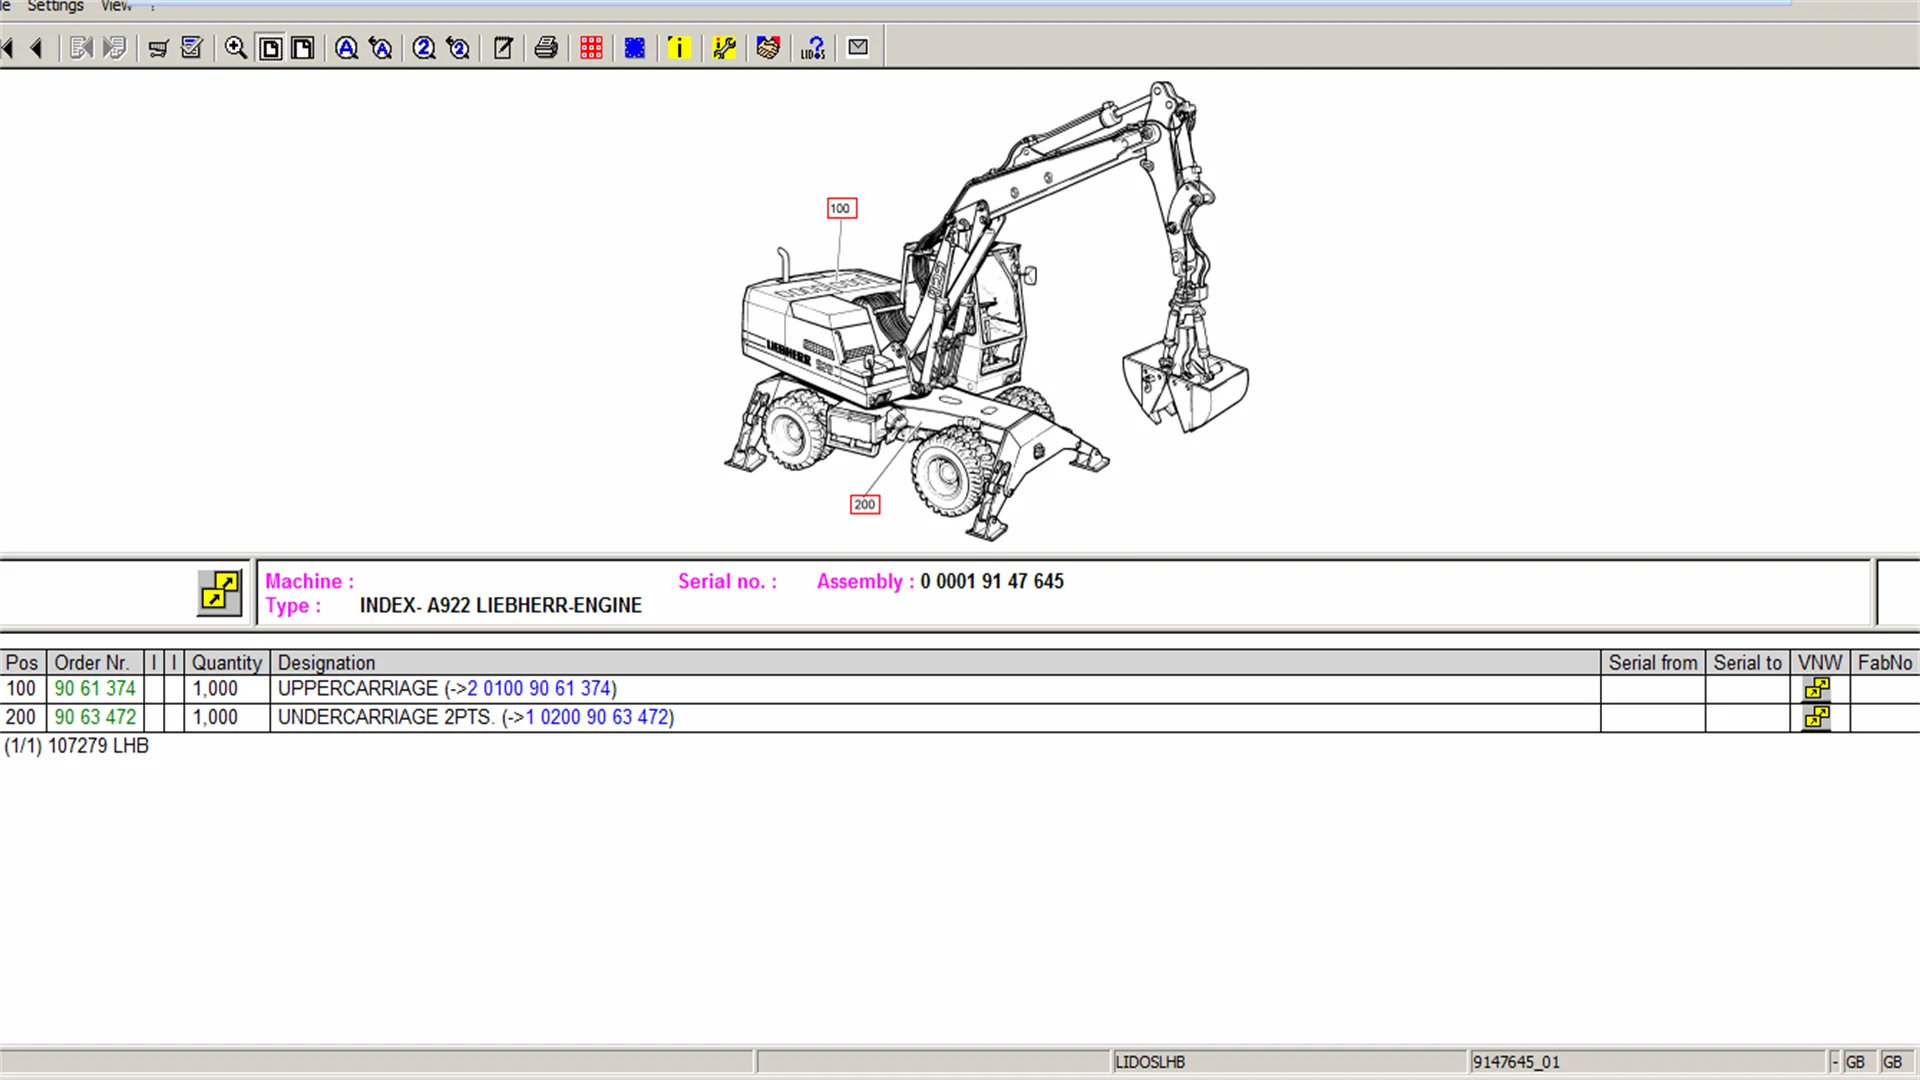The image size is (1920, 1080).
Task: Select the small page view icon
Action: pyautogui.click(x=270, y=48)
